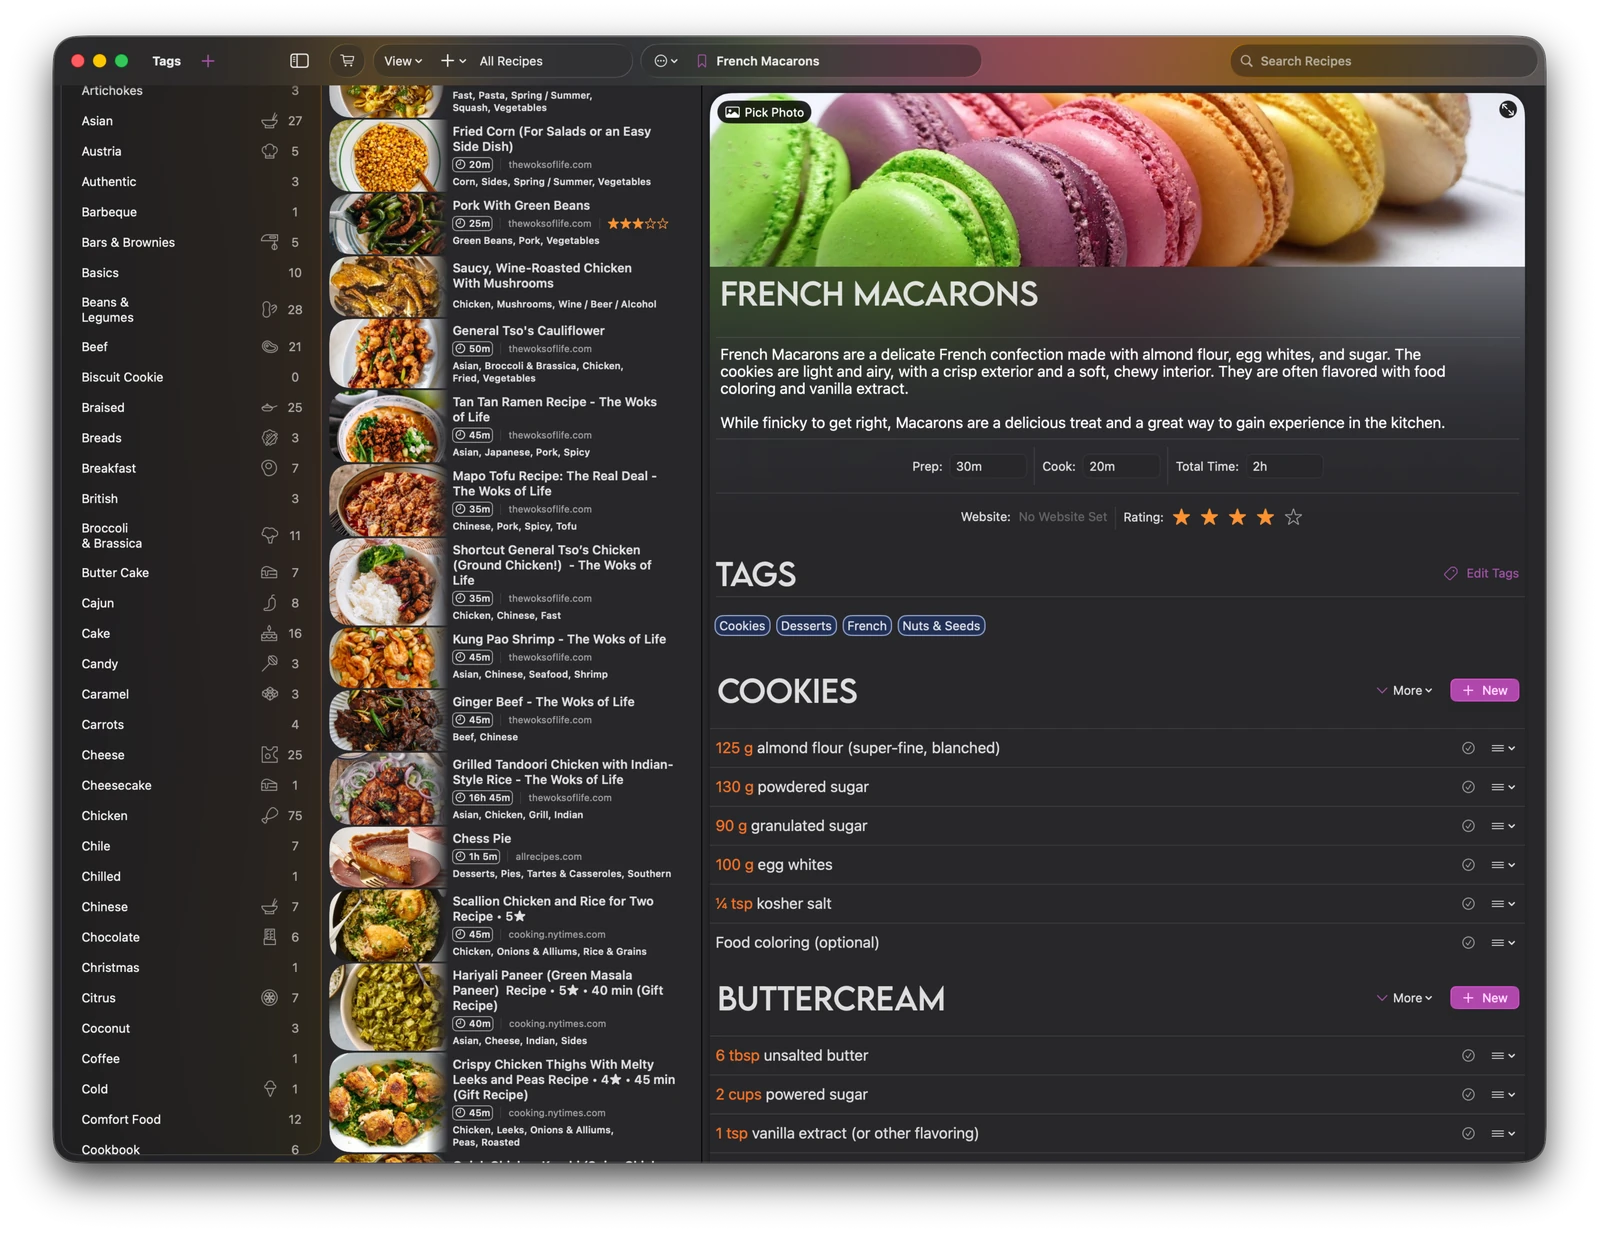Click the Search Recipes field

1383,61
